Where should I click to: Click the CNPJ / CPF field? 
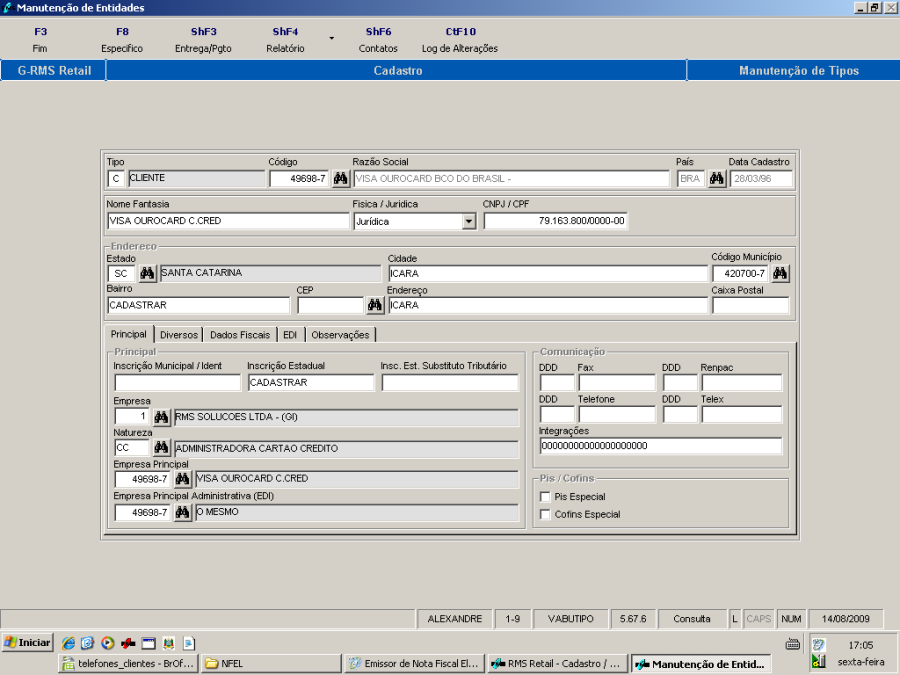[x=556, y=221]
